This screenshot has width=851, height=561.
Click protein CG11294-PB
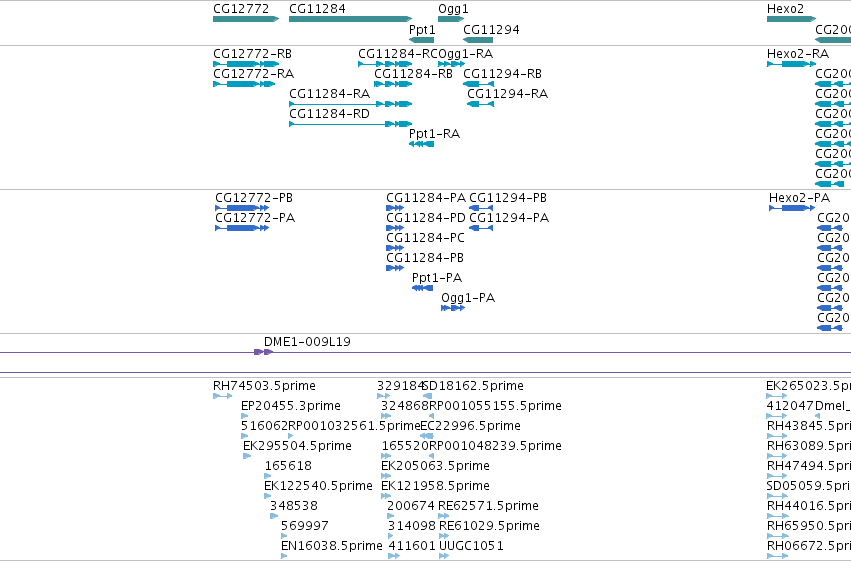[x=481, y=208]
